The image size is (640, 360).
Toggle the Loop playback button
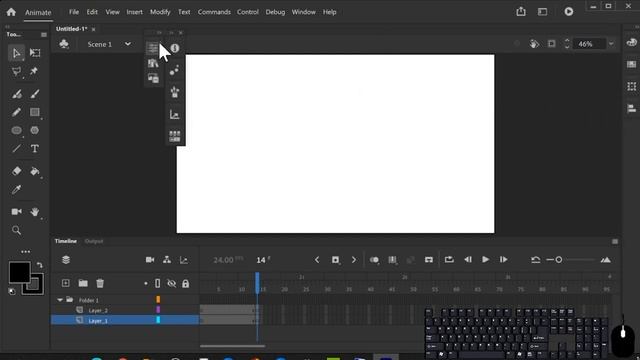(x=449, y=260)
